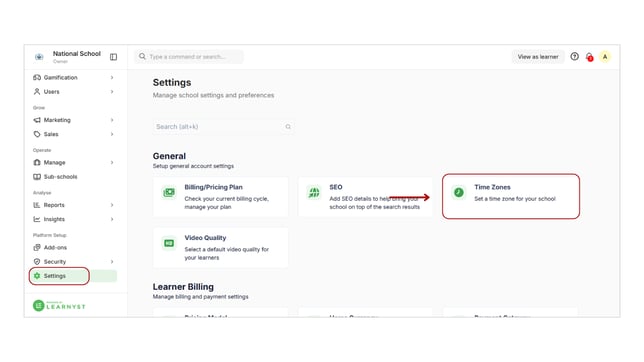Screen dimensions: 644x362
Task: Click the Reports chart icon
Action: pos(37,205)
